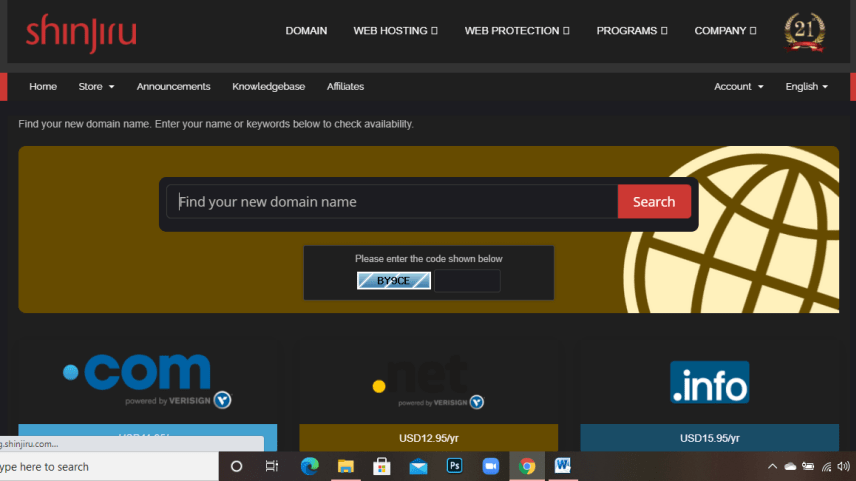
Task: Click the Windows taskbar search box
Action: (109, 467)
